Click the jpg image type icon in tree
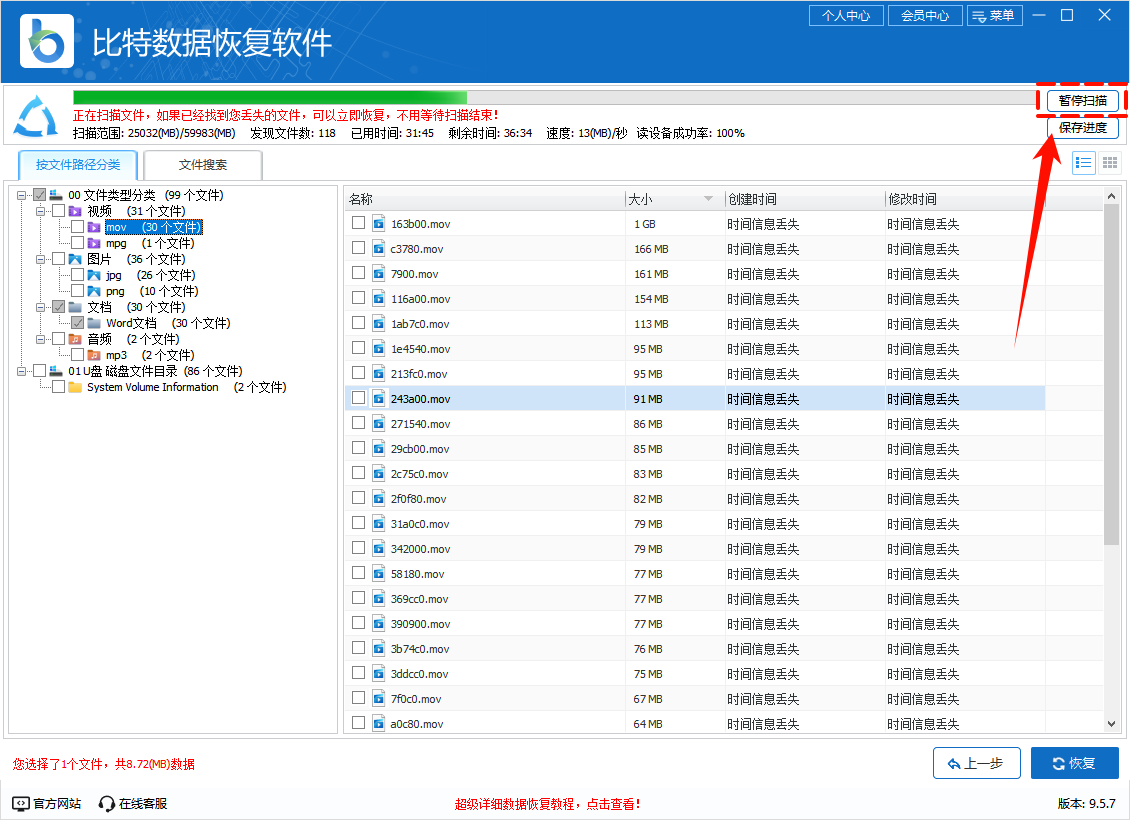Image resolution: width=1130 pixels, height=820 pixels. point(94,275)
